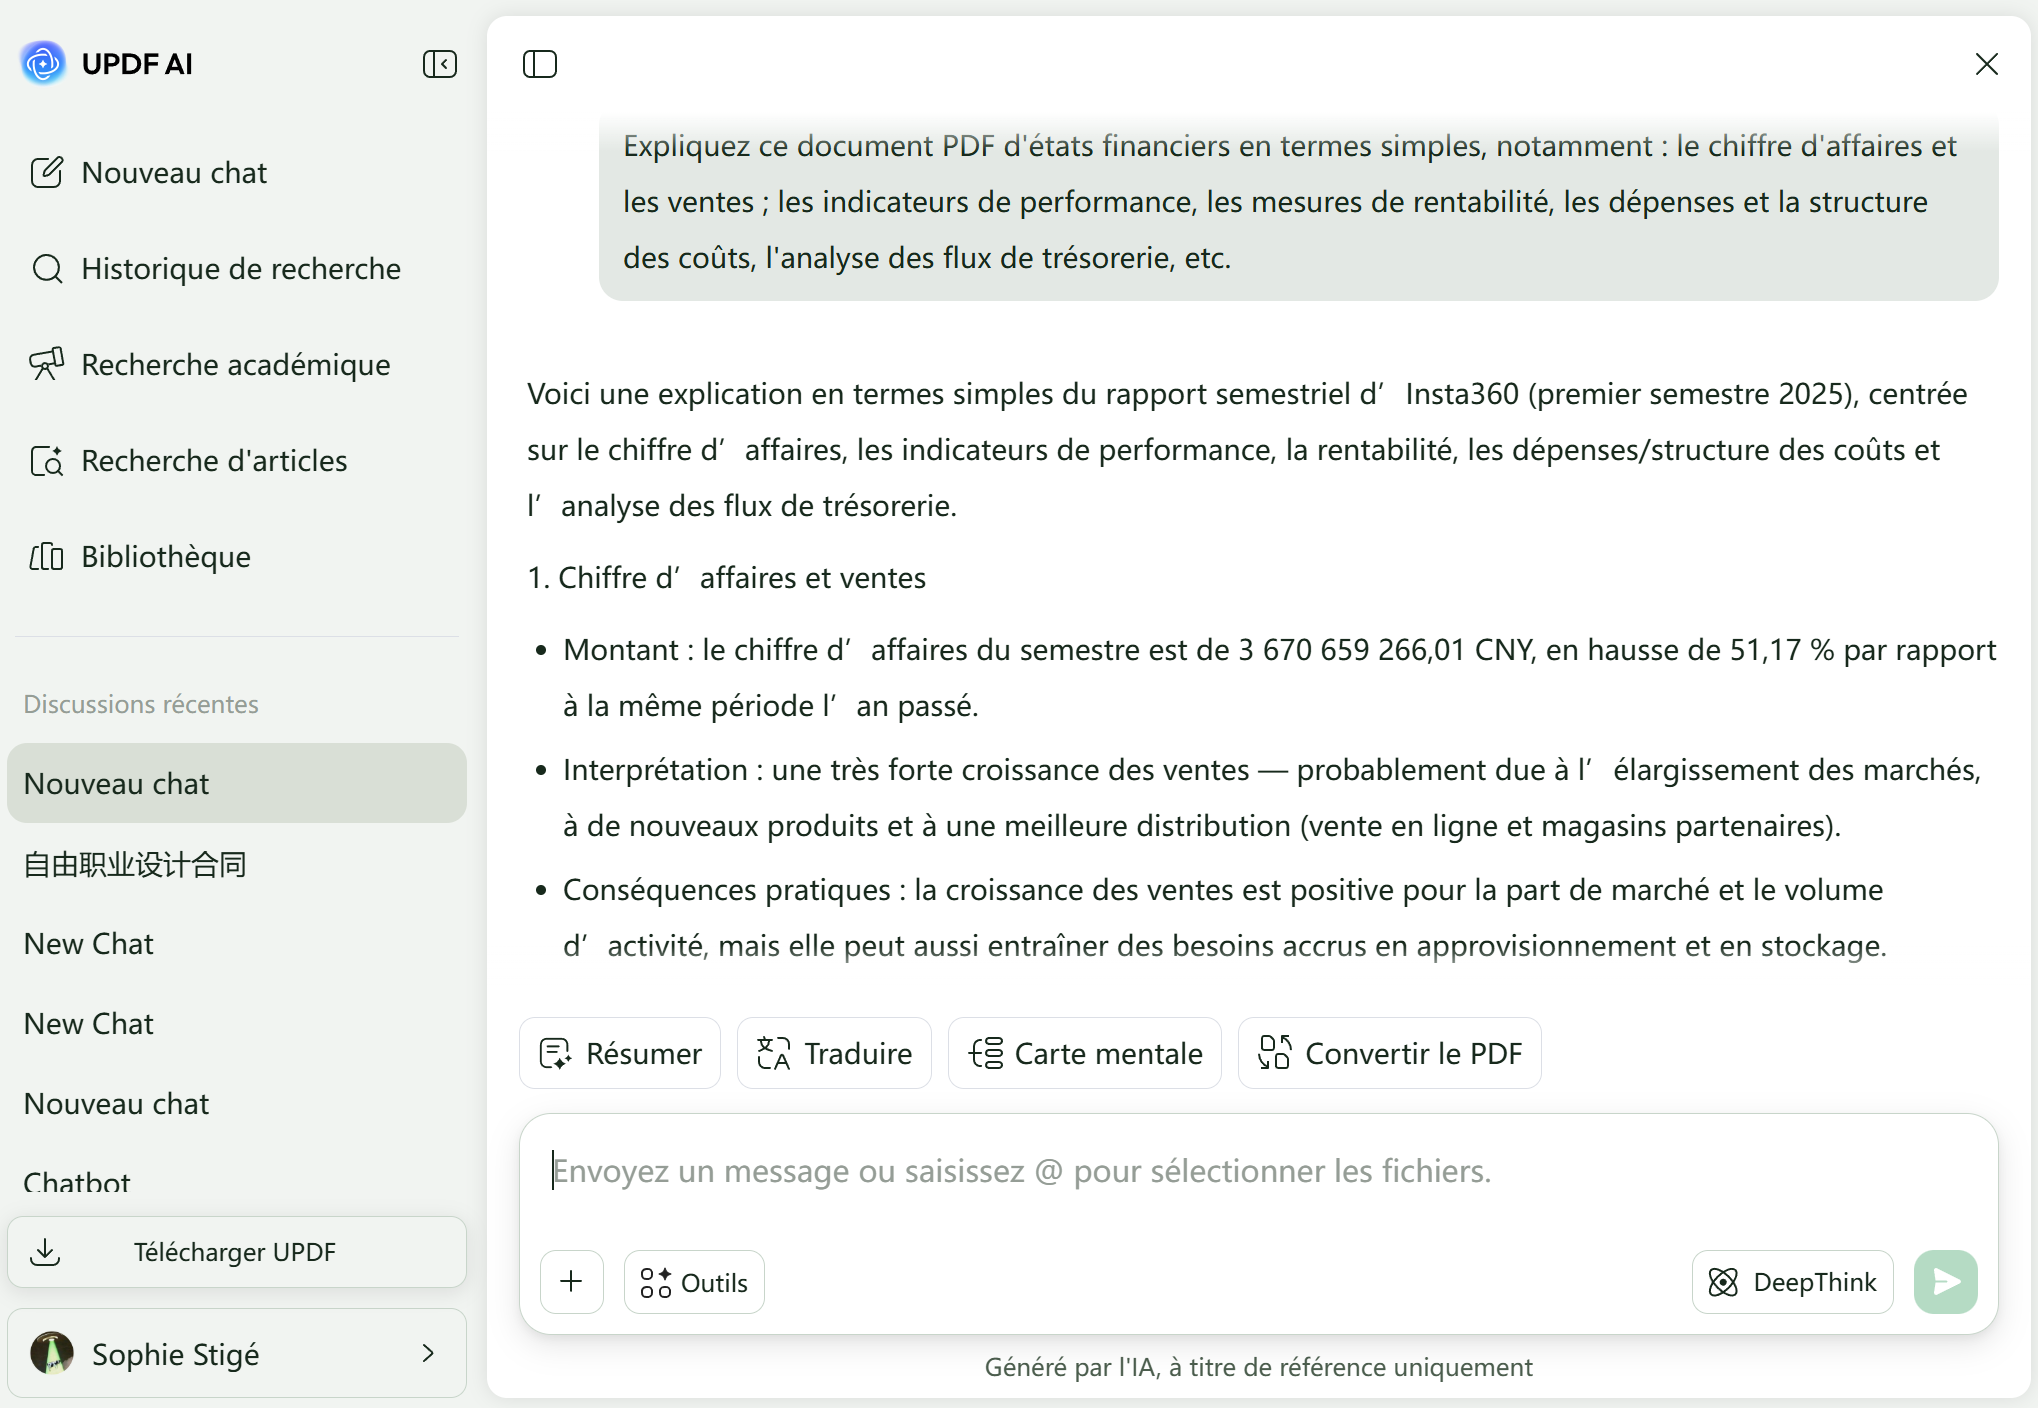Enable DeepThink mode
Image resolution: width=2038 pixels, height=1408 pixels.
(x=1791, y=1281)
